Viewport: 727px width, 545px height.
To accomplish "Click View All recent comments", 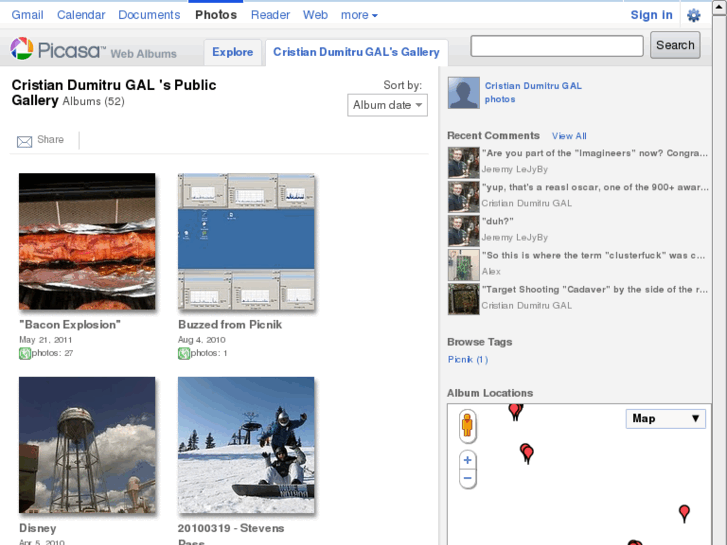I will [x=569, y=136].
